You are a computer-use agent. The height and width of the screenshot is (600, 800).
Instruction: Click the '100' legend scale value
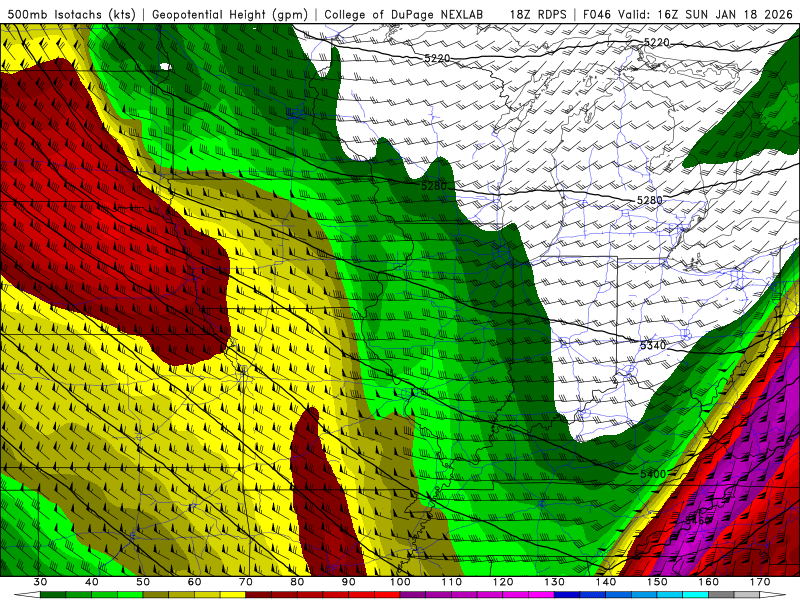[400, 582]
